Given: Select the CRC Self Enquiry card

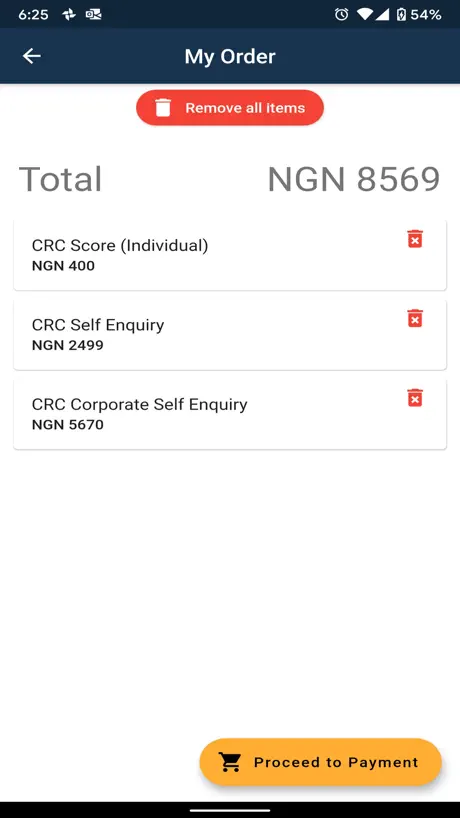Looking at the screenshot, I should [x=230, y=334].
